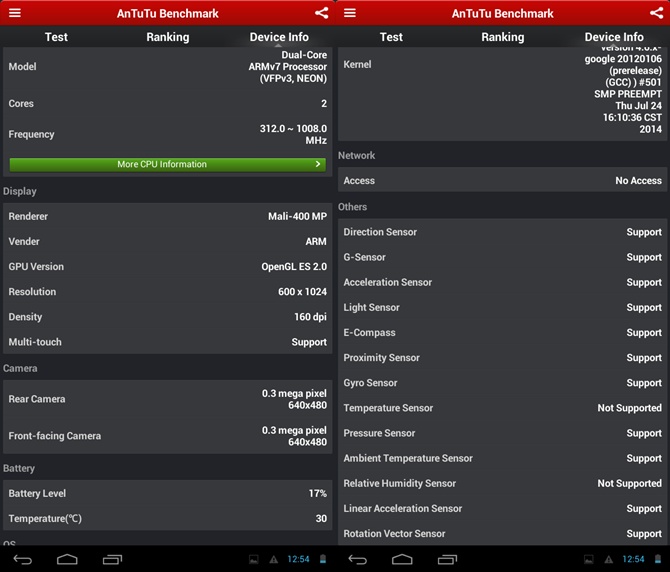The width and height of the screenshot is (670, 572).
Task: Tap Density row 160 dpi
Action: click(168, 317)
